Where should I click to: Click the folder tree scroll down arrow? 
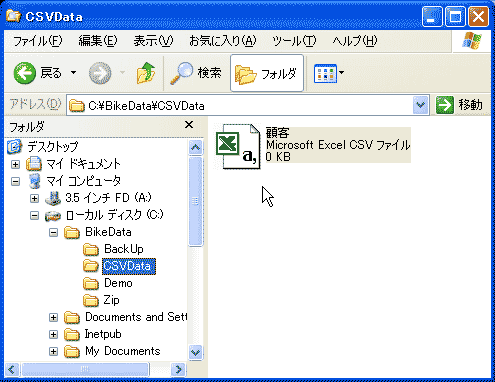point(196,352)
